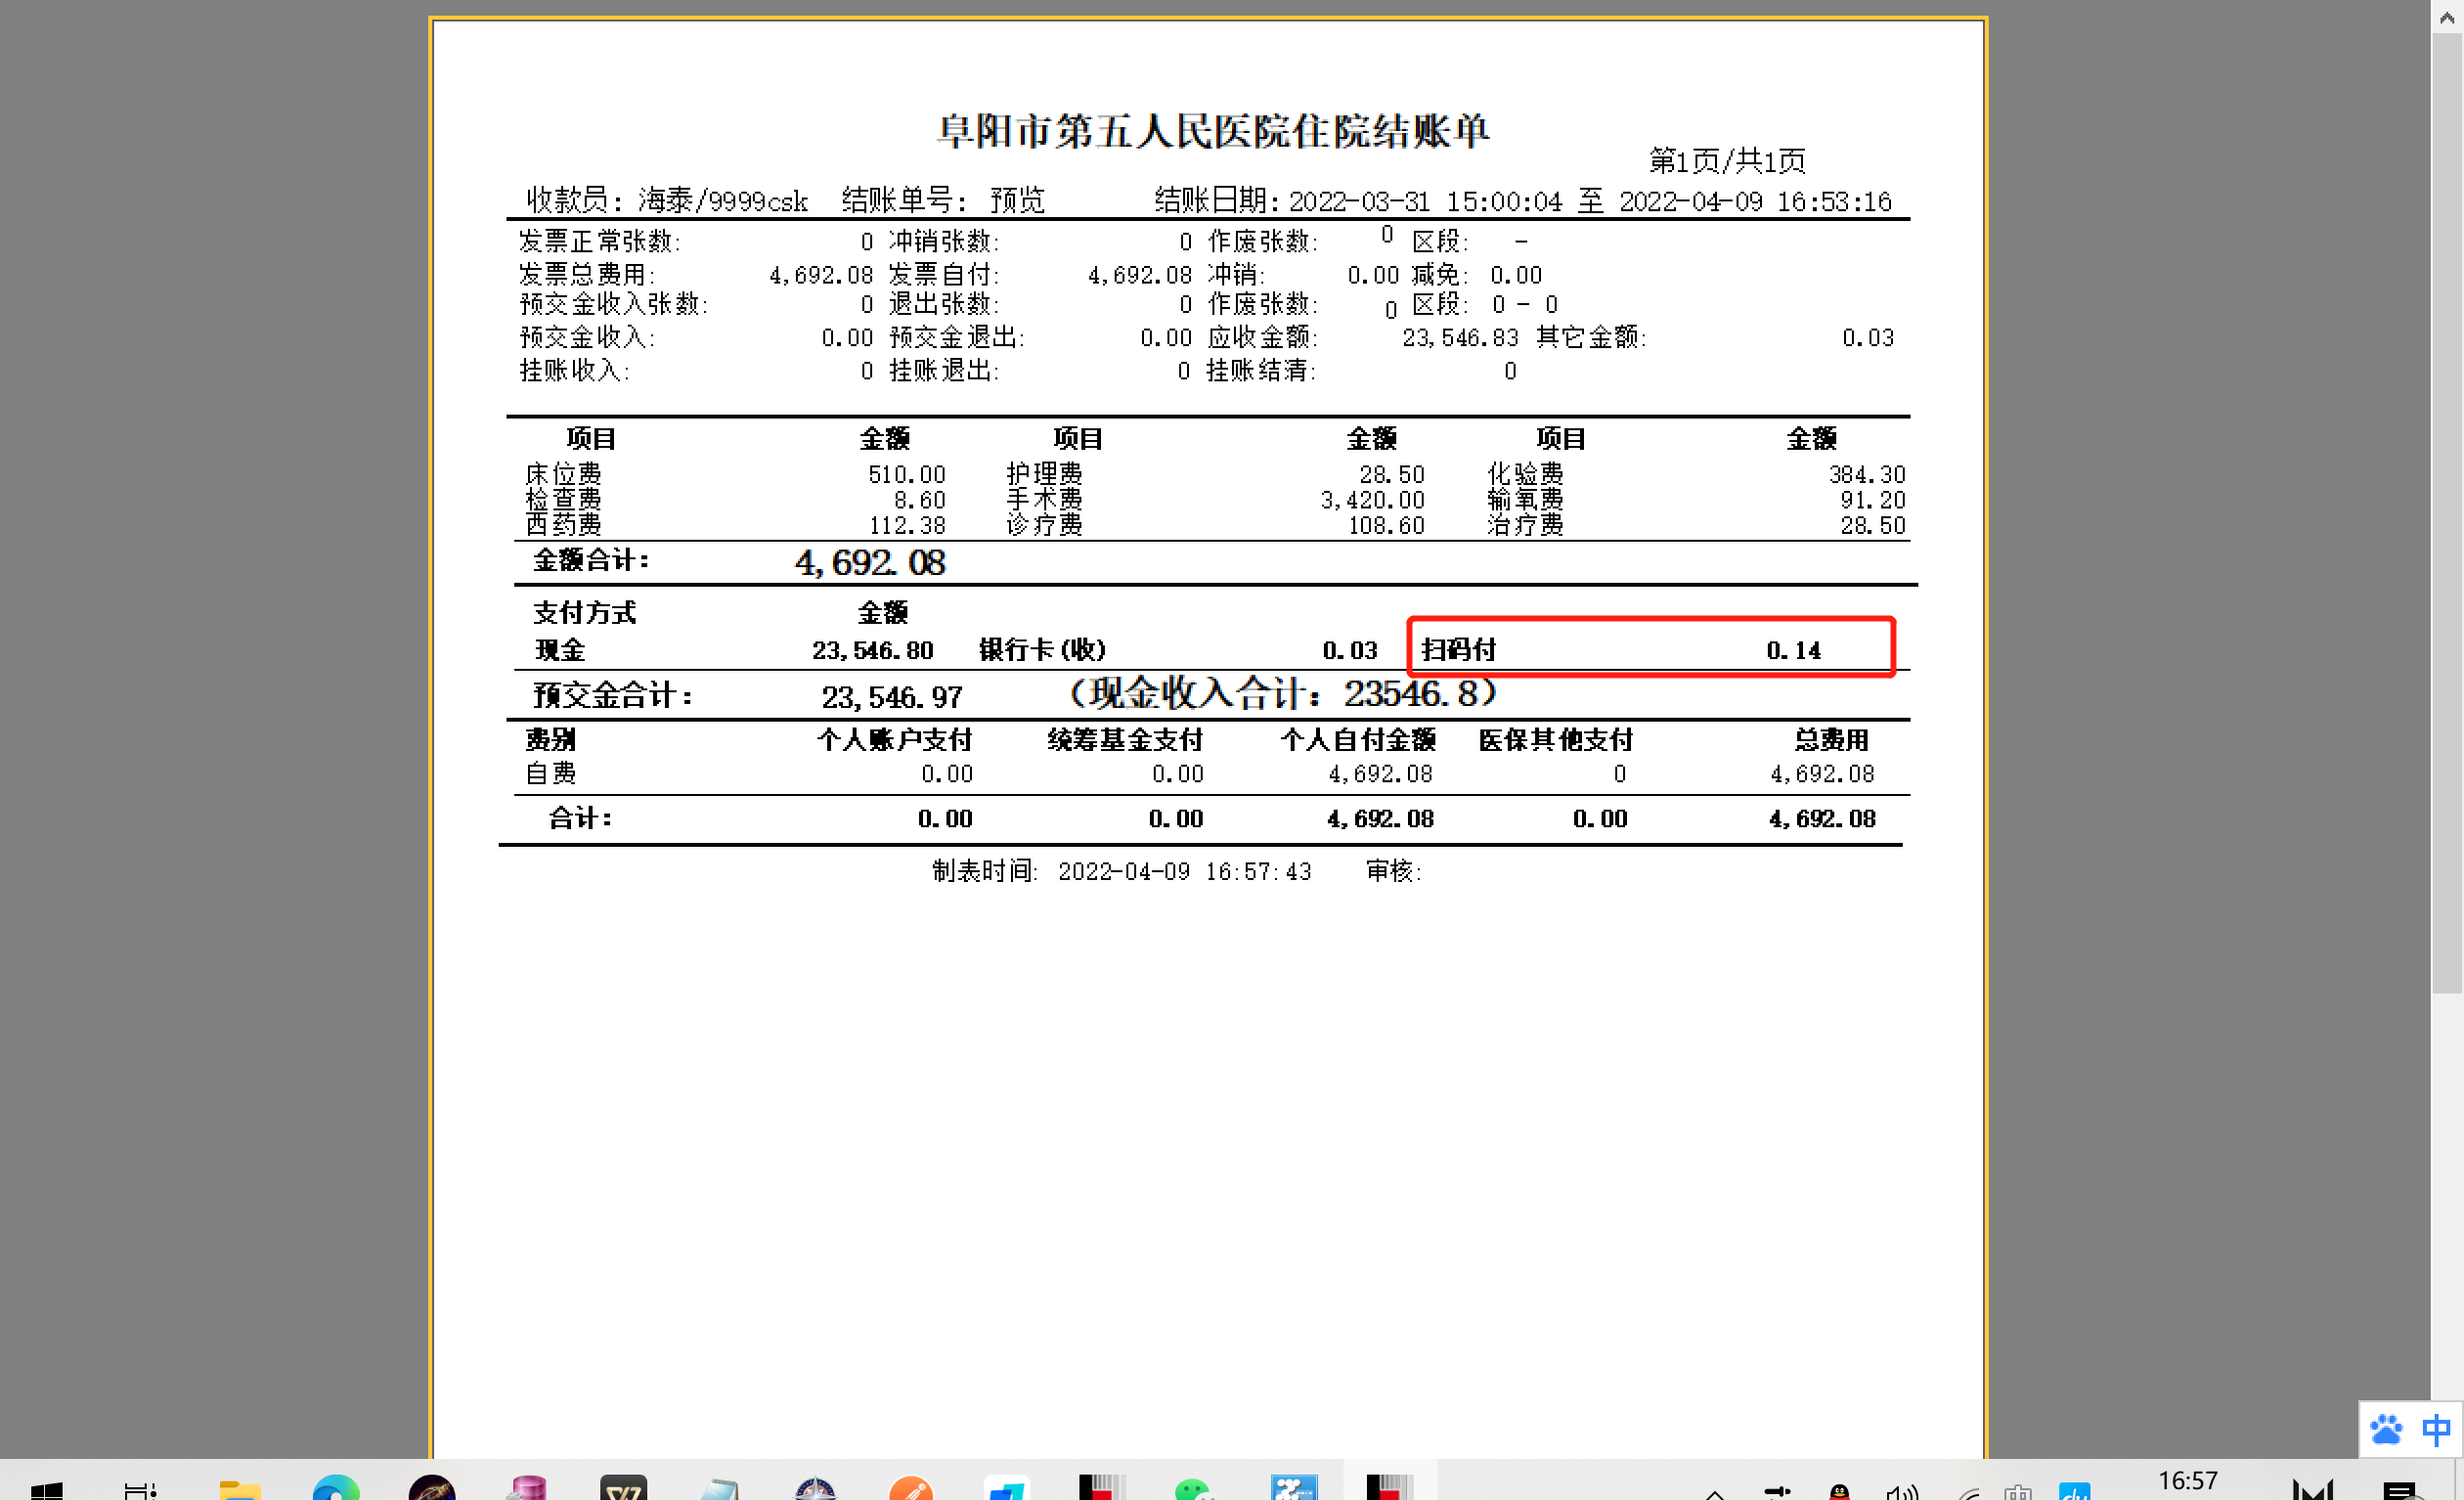This screenshot has height=1500, width=2464.
Task: Click the Windows Start button
Action: click(x=46, y=1490)
